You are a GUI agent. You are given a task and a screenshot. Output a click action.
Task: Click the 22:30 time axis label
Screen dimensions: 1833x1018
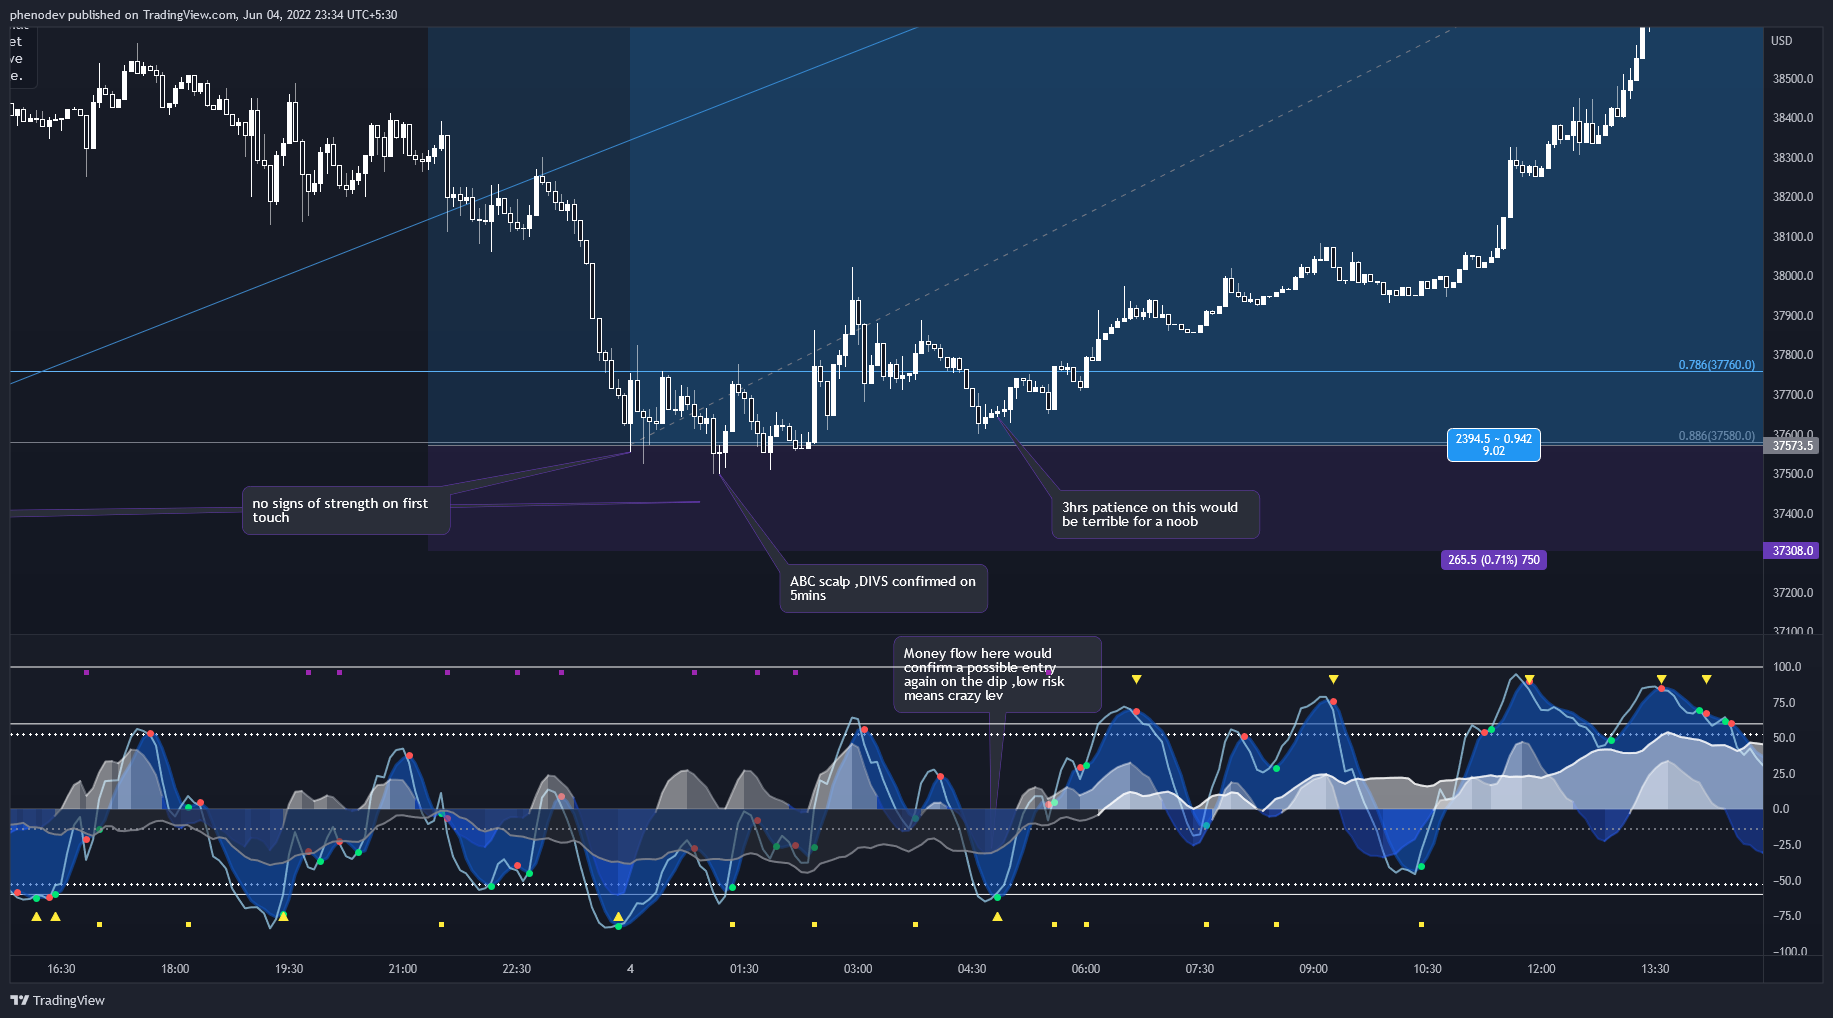click(516, 969)
